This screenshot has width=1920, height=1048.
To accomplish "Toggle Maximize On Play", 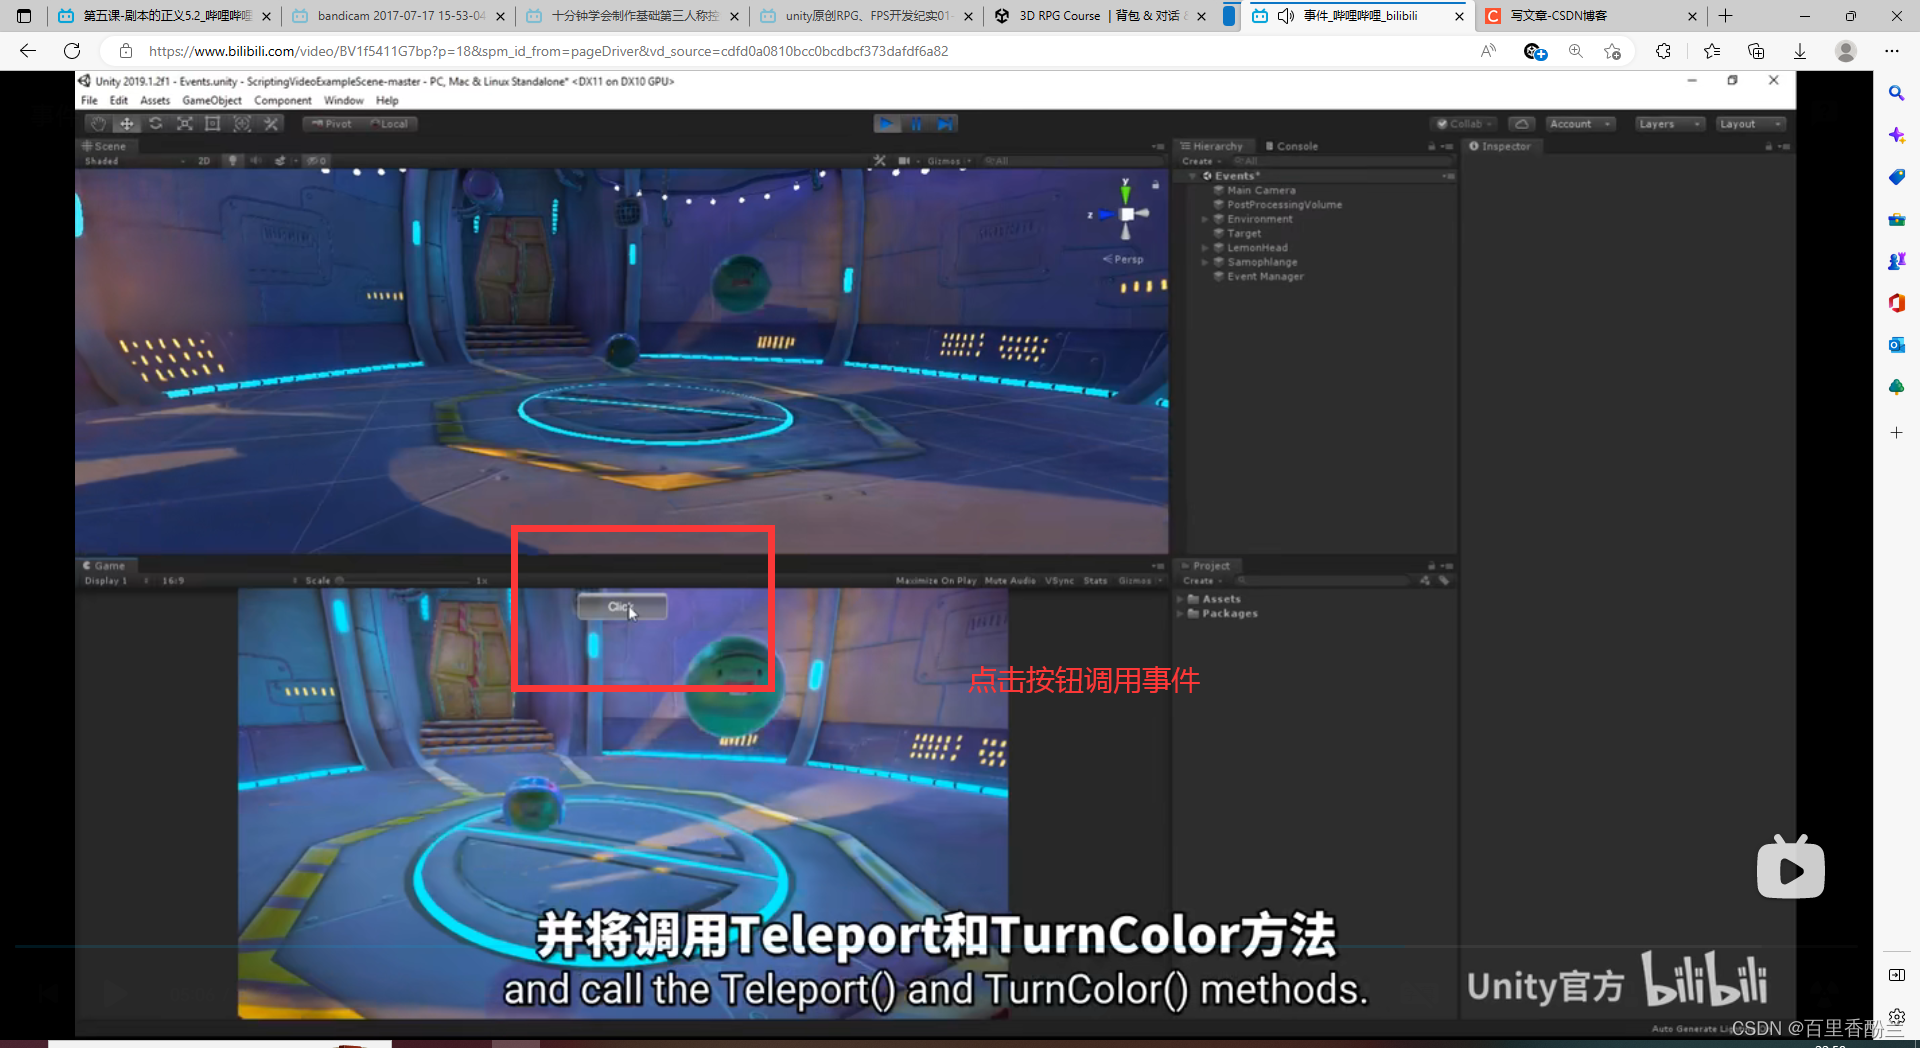I will tap(936, 581).
